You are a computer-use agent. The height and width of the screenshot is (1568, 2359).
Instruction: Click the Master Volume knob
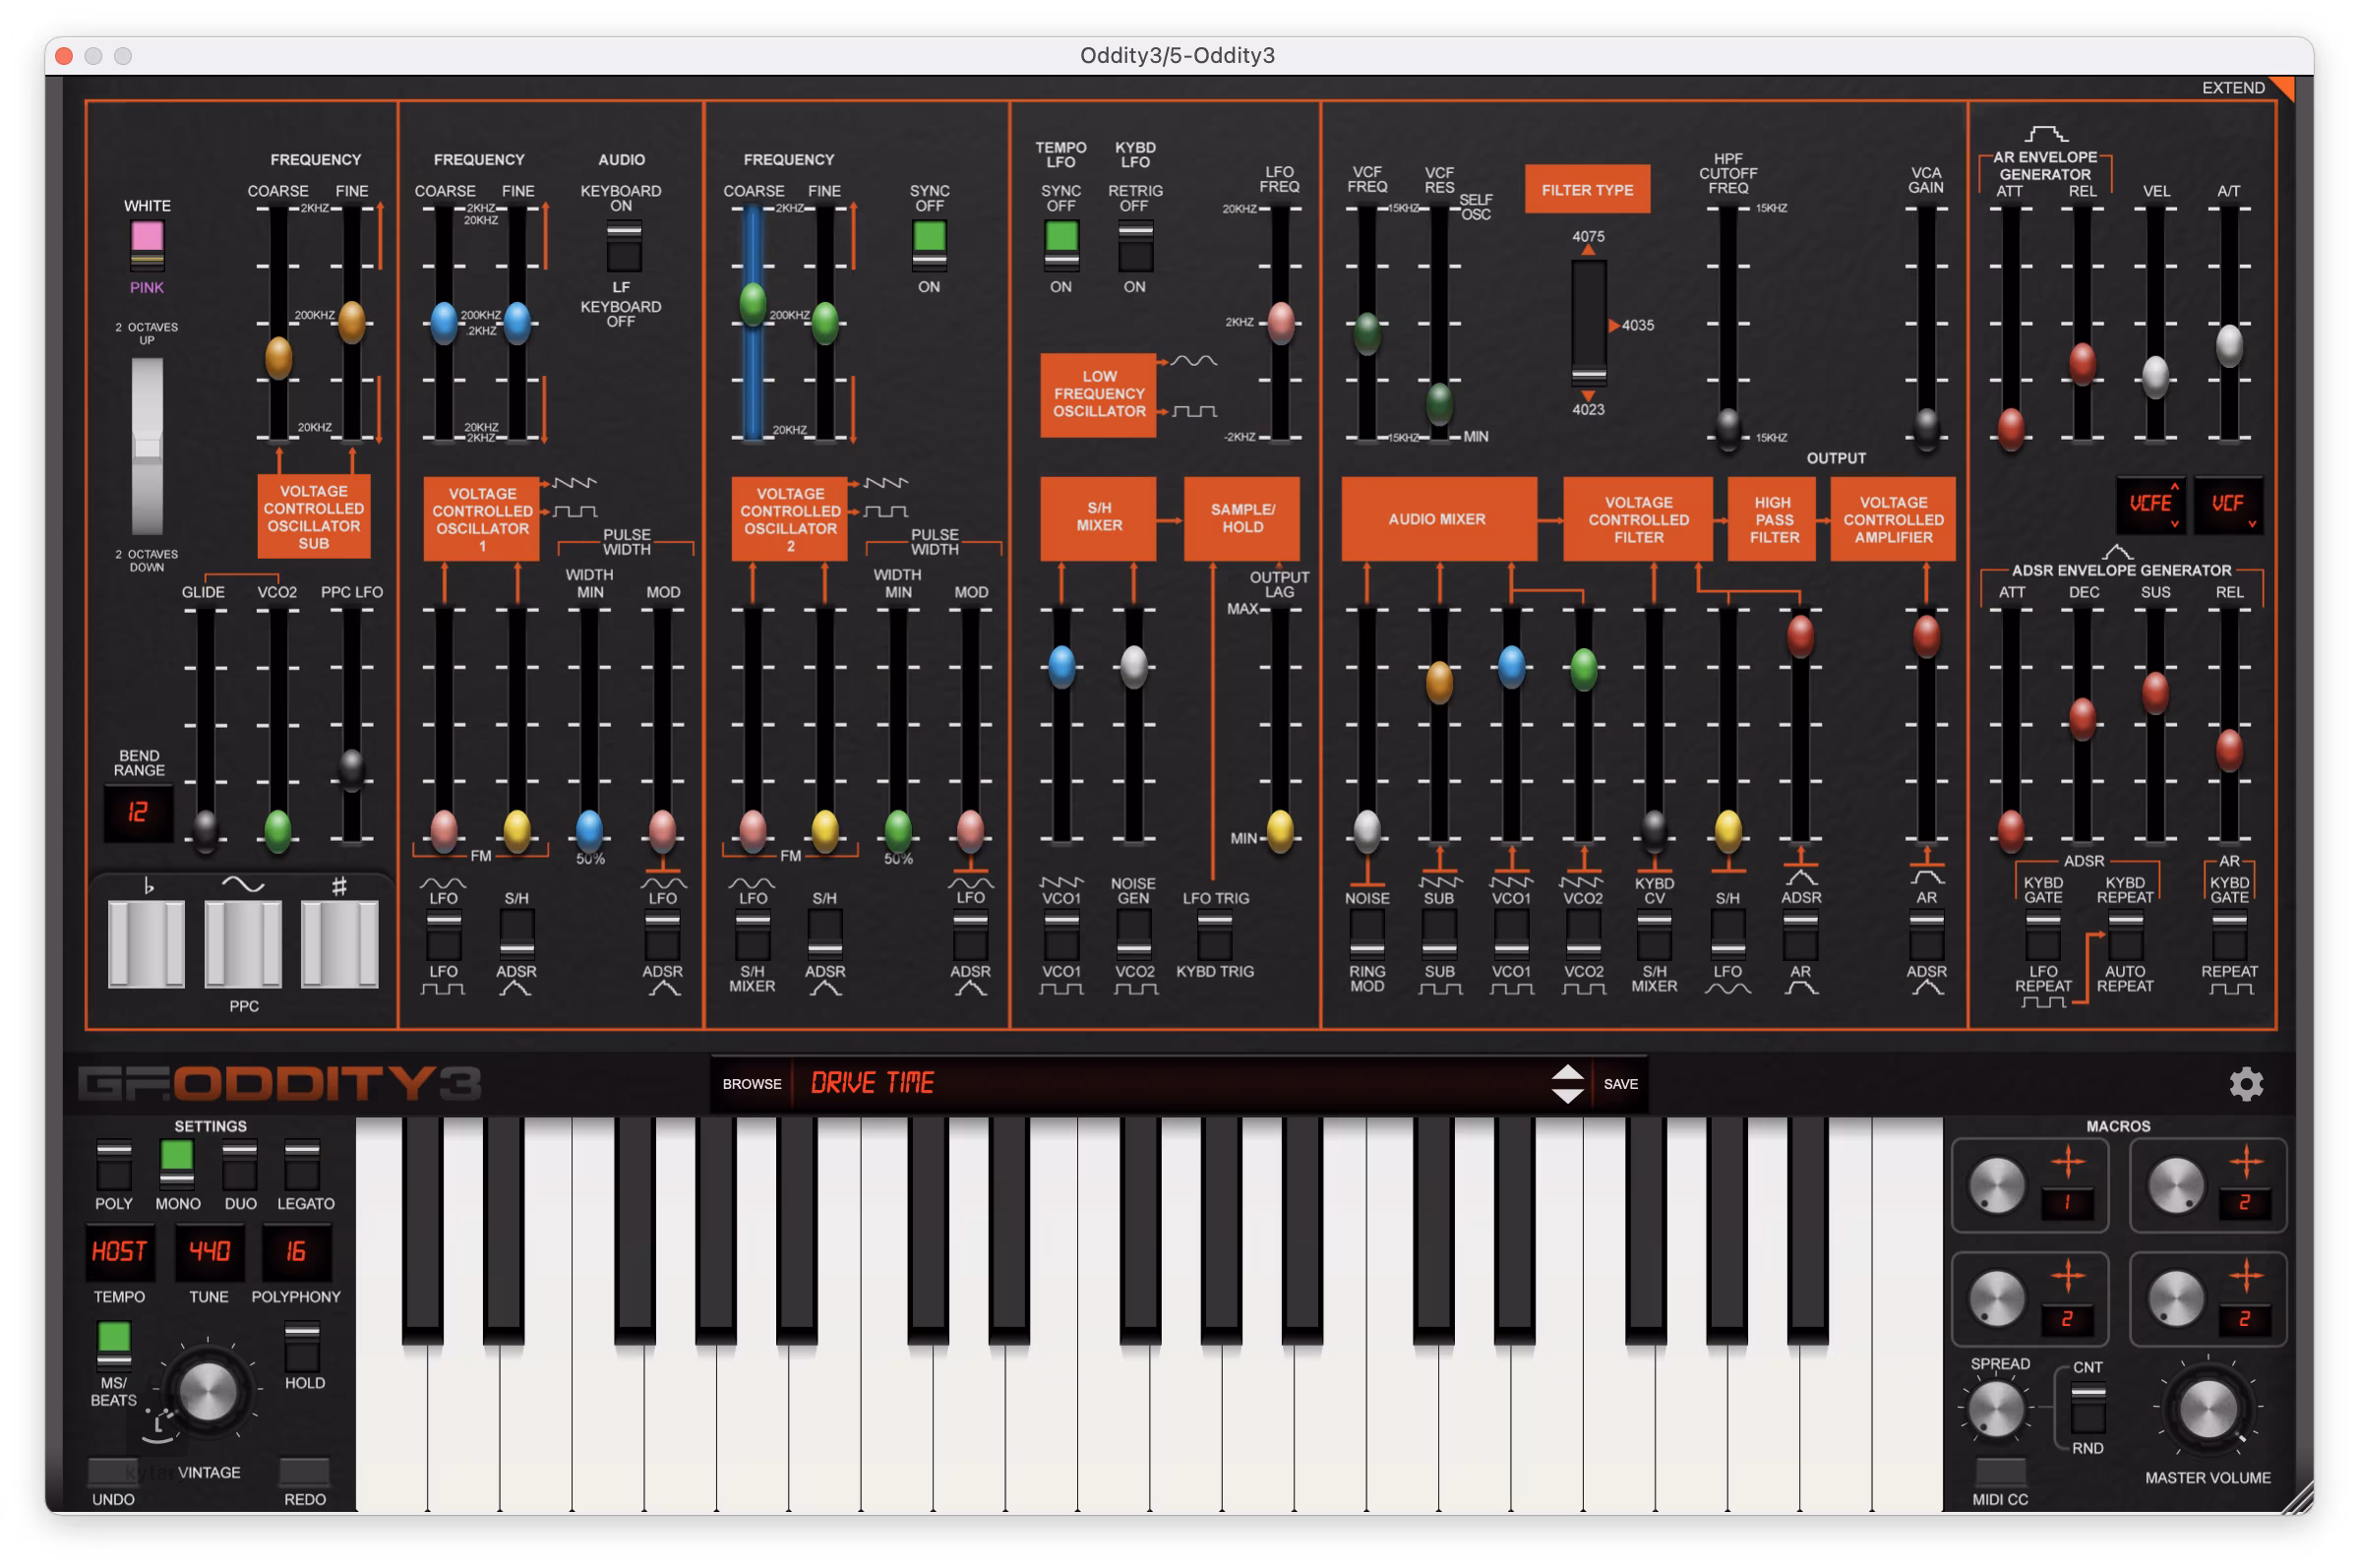pos(2207,1409)
